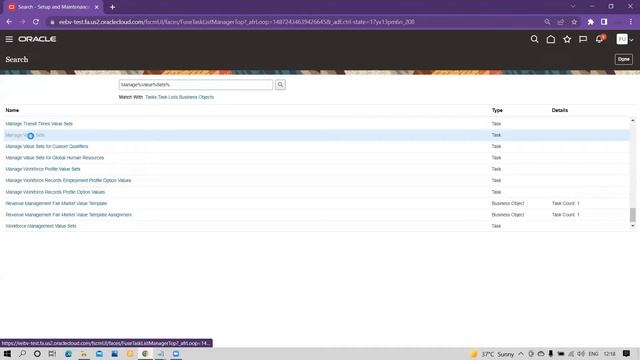Open notifications bell icon
Image resolution: width=640 pixels, height=360 pixels.
coord(600,39)
